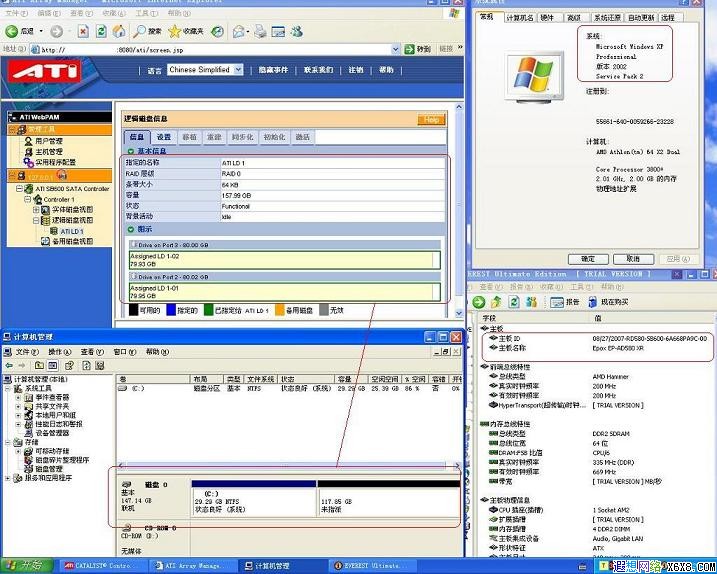The height and width of the screenshot is (574, 717).
Task: Click the 117.85 GB 未指派 unallocated partition block
Action: click(389, 498)
